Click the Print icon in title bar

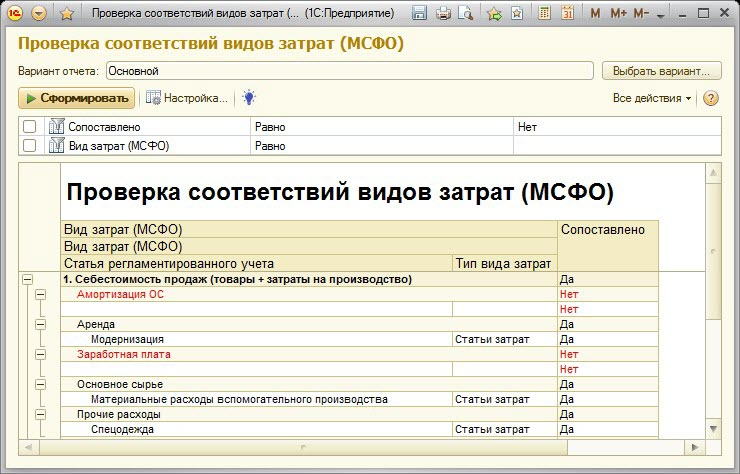coord(442,14)
